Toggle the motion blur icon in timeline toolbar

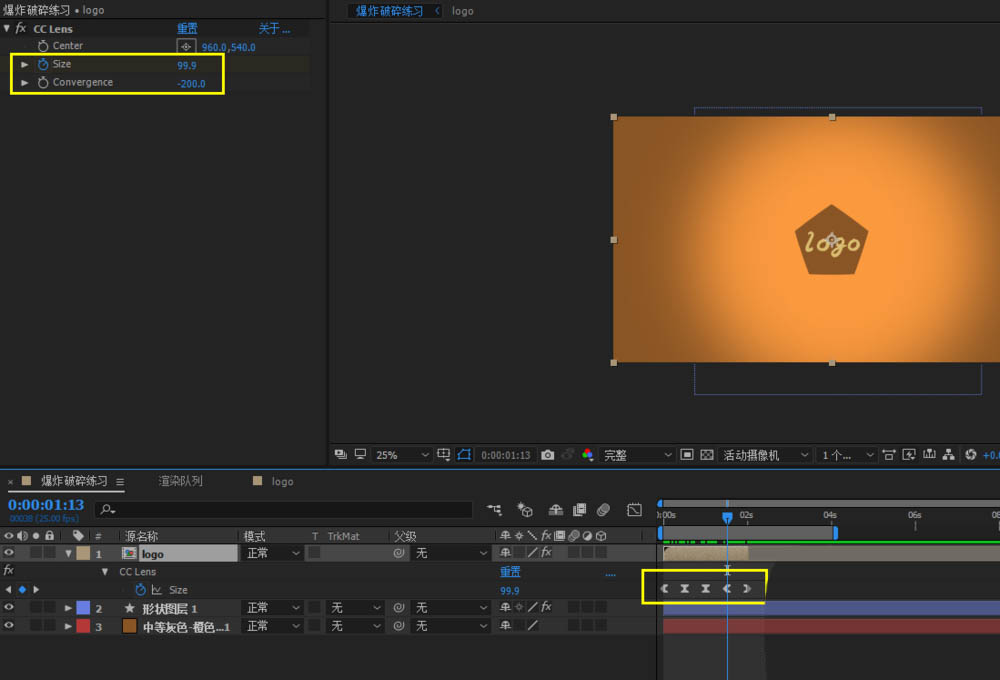coord(603,510)
